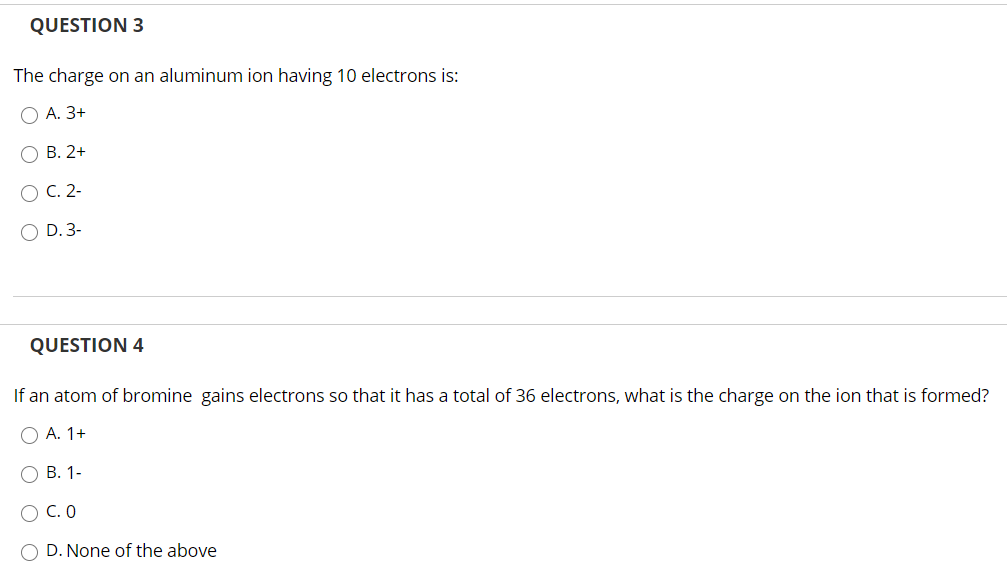Click the answer label C. 2-

pyautogui.click(x=64, y=191)
